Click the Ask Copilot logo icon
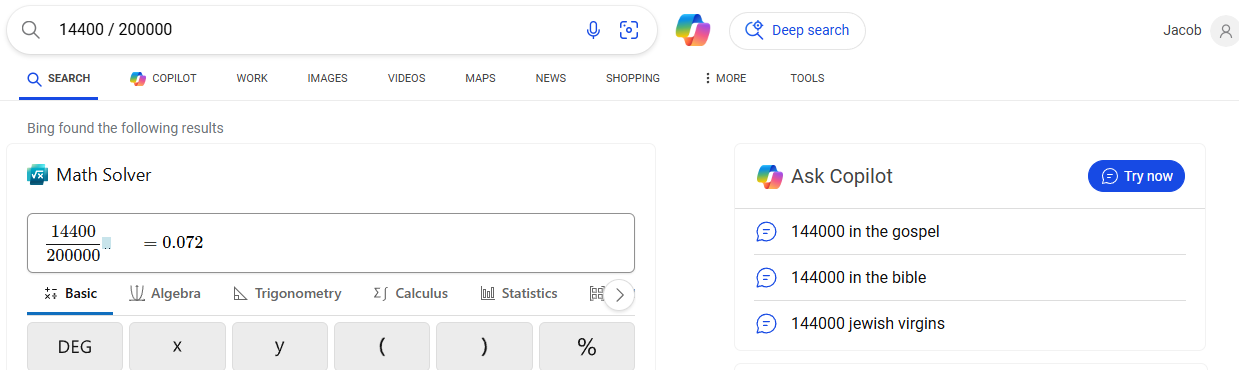The image size is (1239, 370). [769, 177]
